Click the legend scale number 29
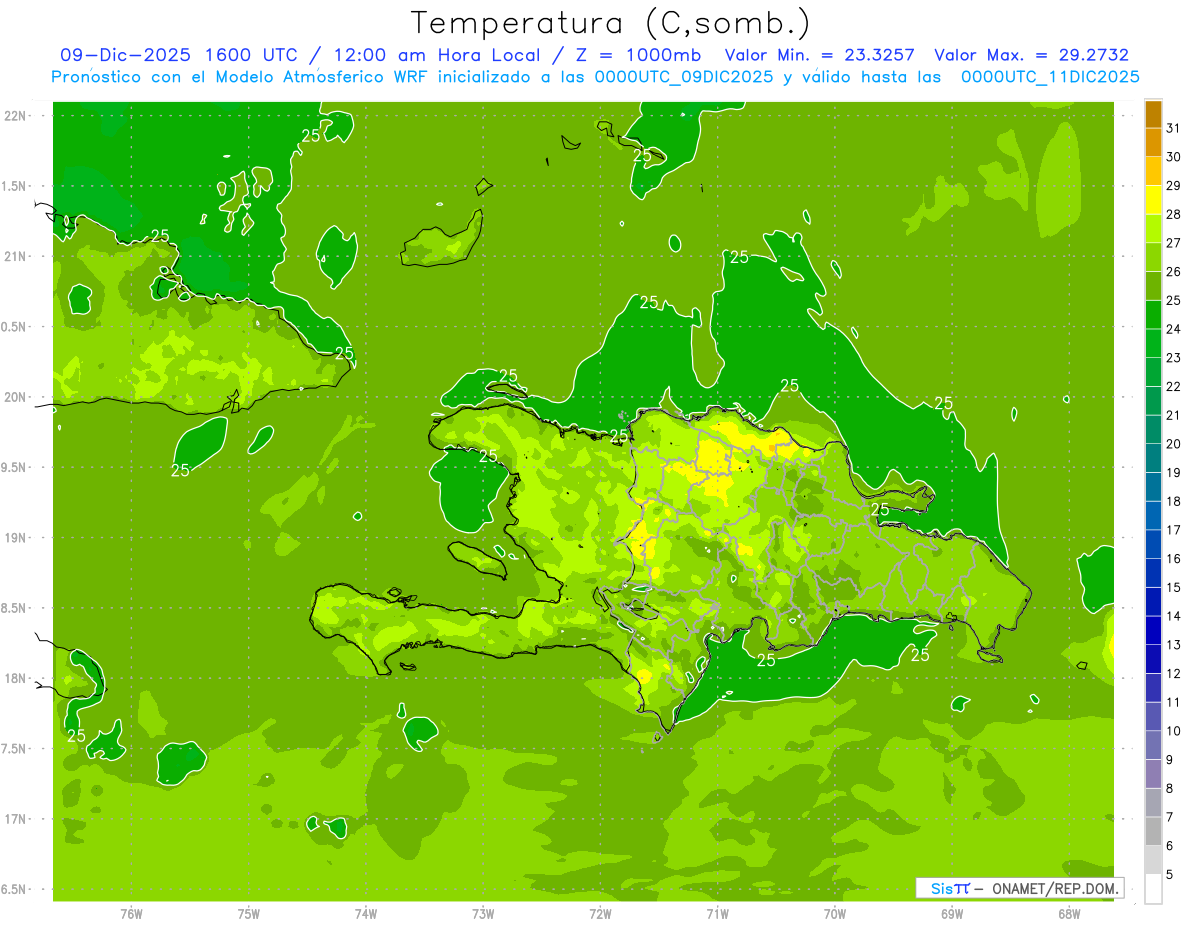The height and width of the screenshot is (927, 1200). pos(1173,186)
